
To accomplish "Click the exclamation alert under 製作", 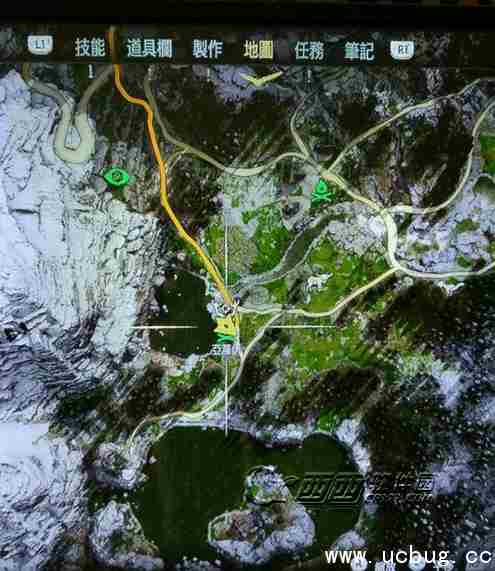I will 208,73.
